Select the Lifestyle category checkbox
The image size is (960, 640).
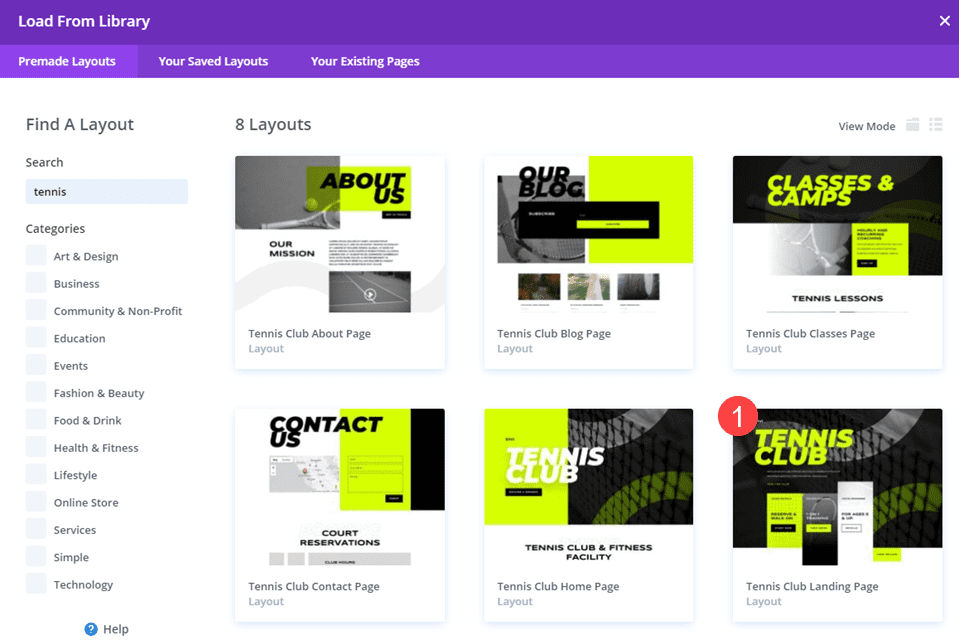(37, 474)
